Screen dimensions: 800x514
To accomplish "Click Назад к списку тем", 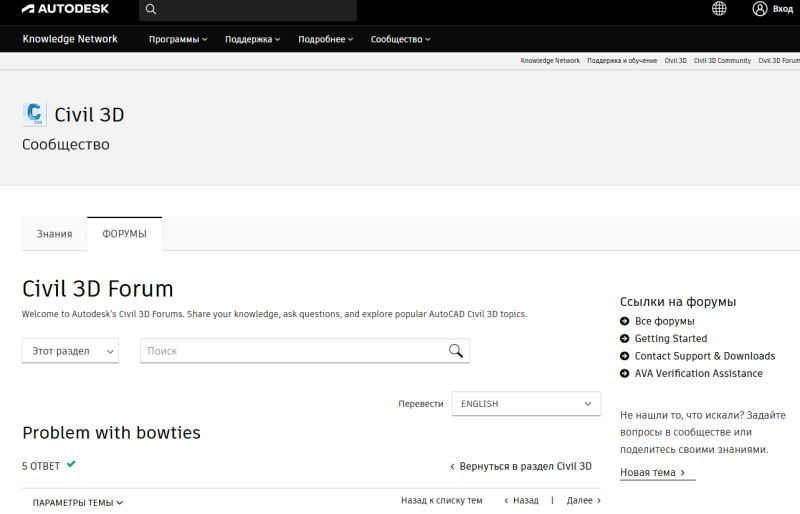I will [441, 500].
